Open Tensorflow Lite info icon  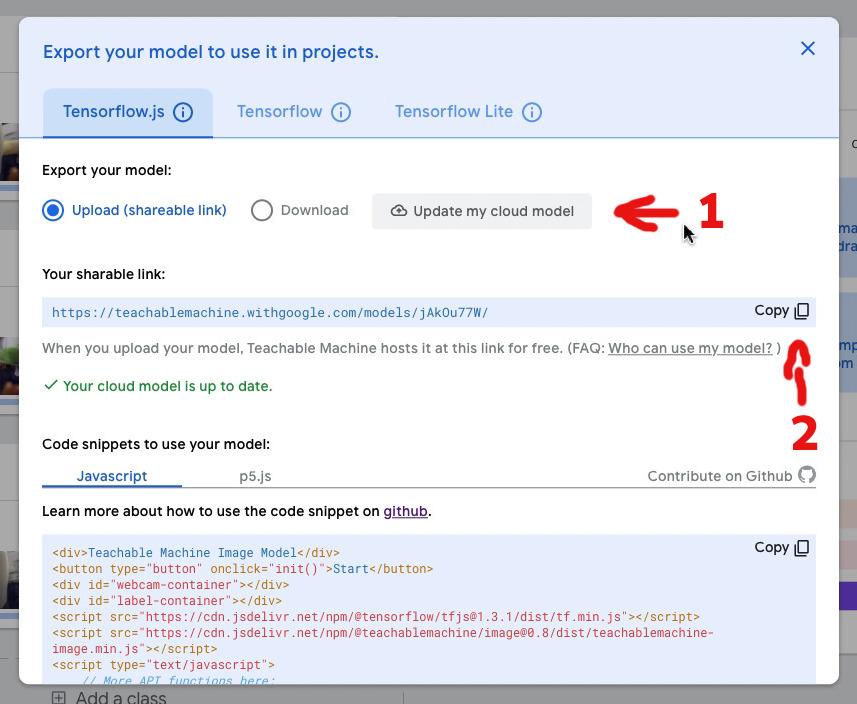[x=532, y=112]
